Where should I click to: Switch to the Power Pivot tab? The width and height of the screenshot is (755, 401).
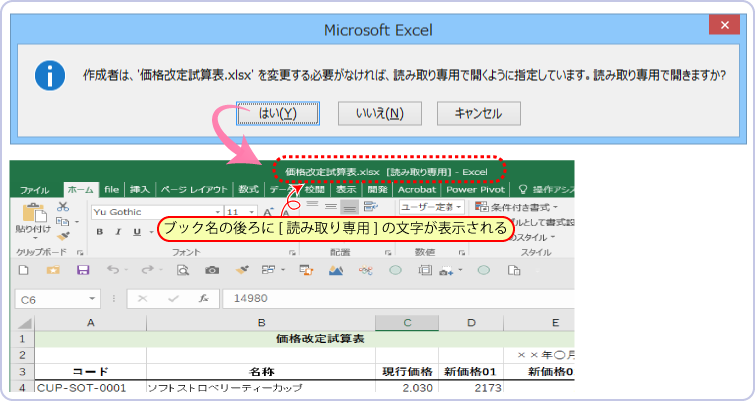tap(475, 190)
